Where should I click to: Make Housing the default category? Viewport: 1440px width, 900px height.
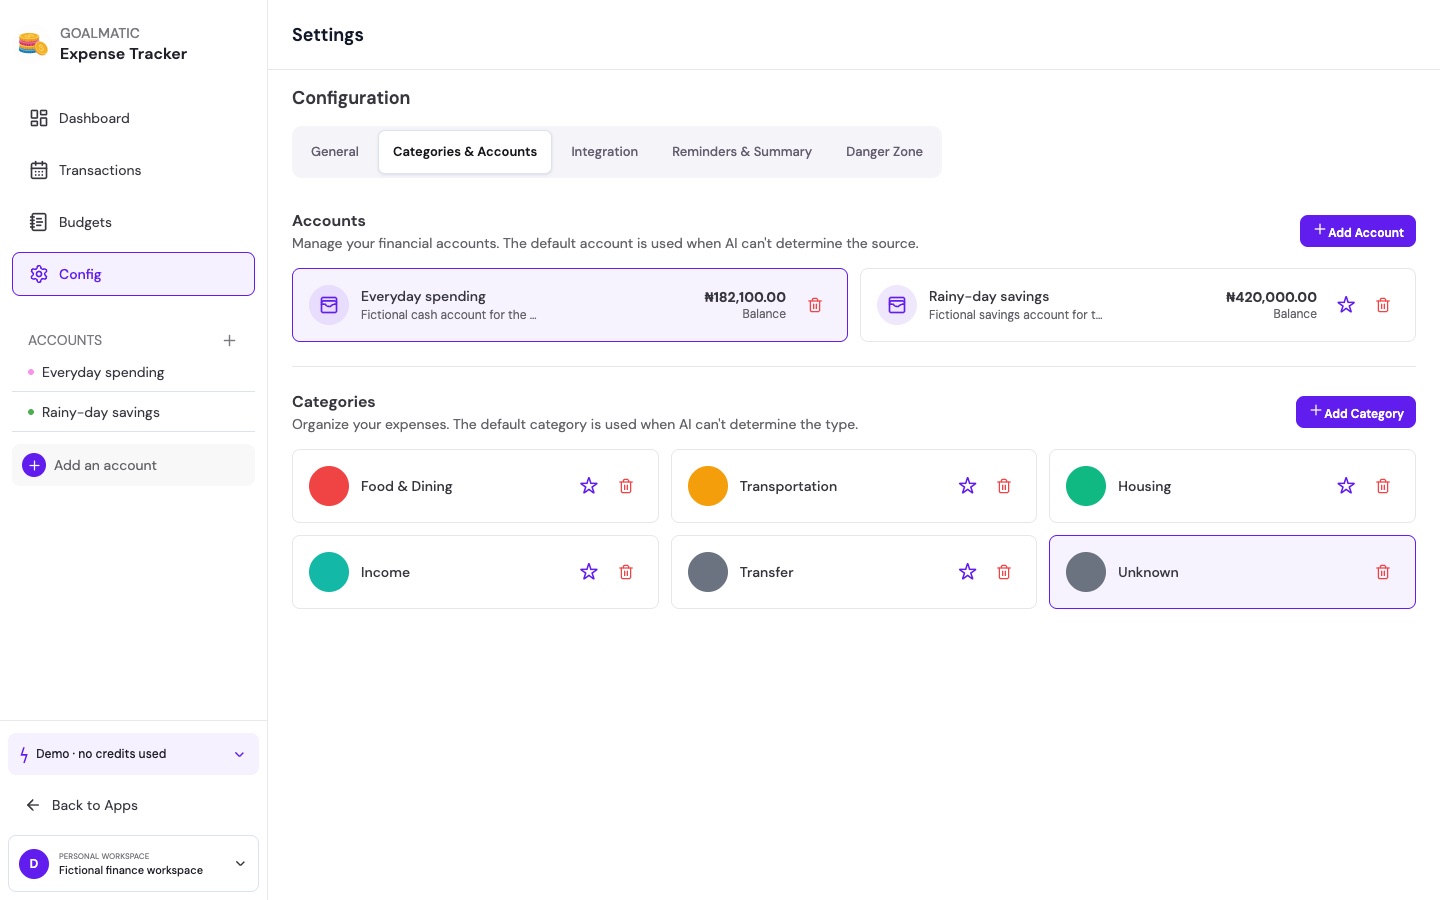pos(1346,486)
